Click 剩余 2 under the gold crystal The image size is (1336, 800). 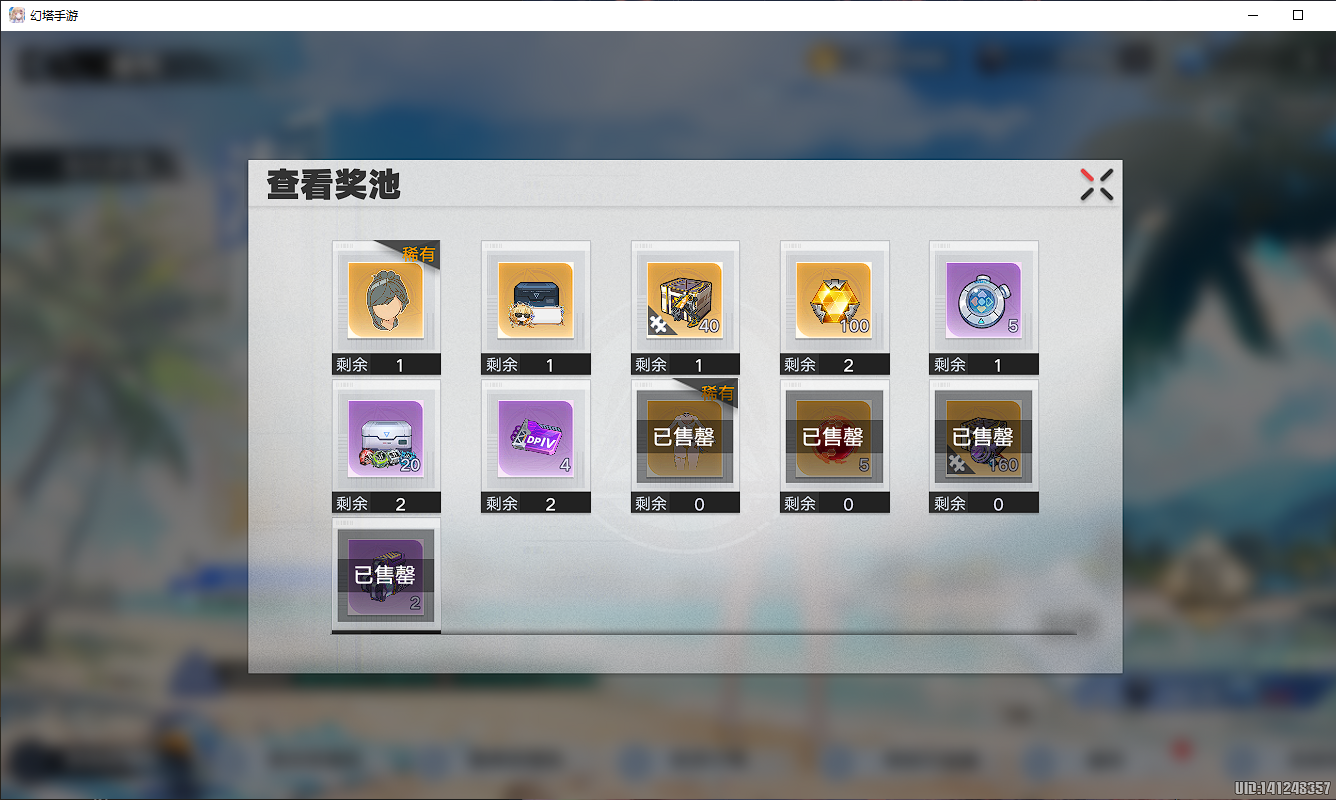pyautogui.click(x=835, y=365)
